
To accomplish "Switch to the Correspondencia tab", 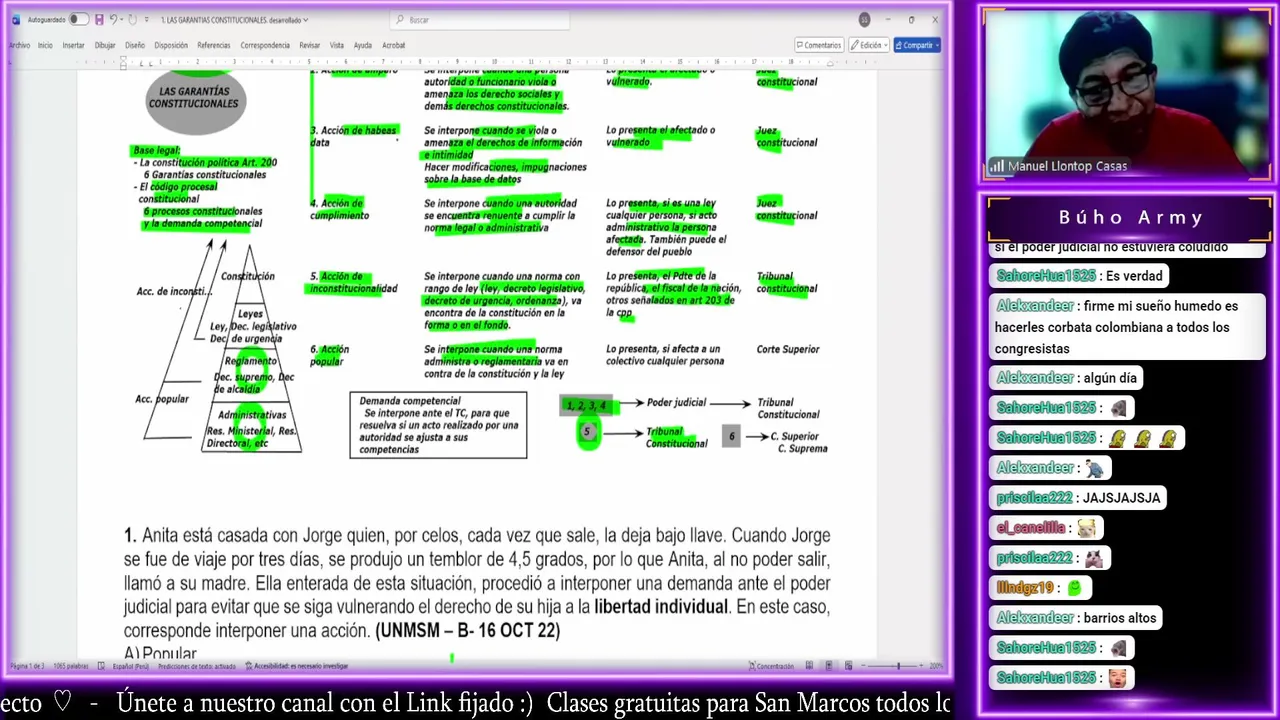I will pos(265,45).
